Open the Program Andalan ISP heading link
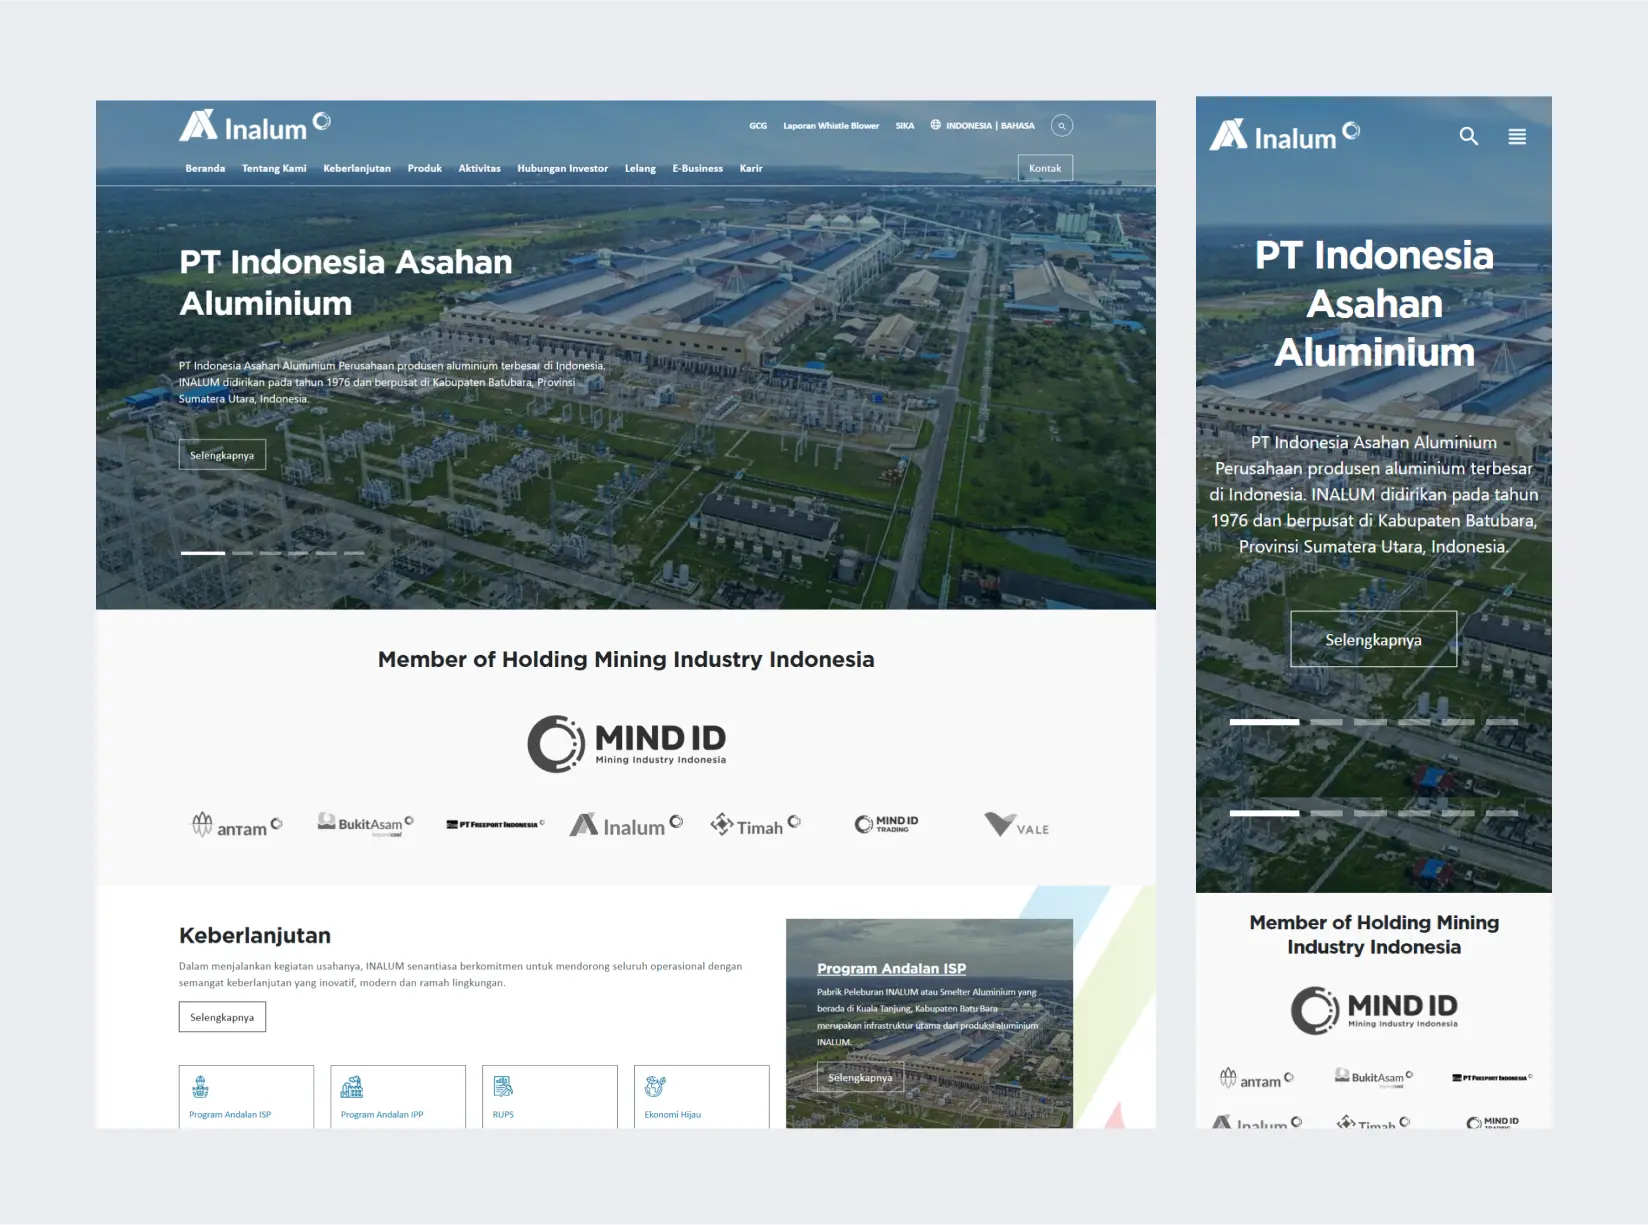This screenshot has width=1648, height=1225. tap(891, 968)
